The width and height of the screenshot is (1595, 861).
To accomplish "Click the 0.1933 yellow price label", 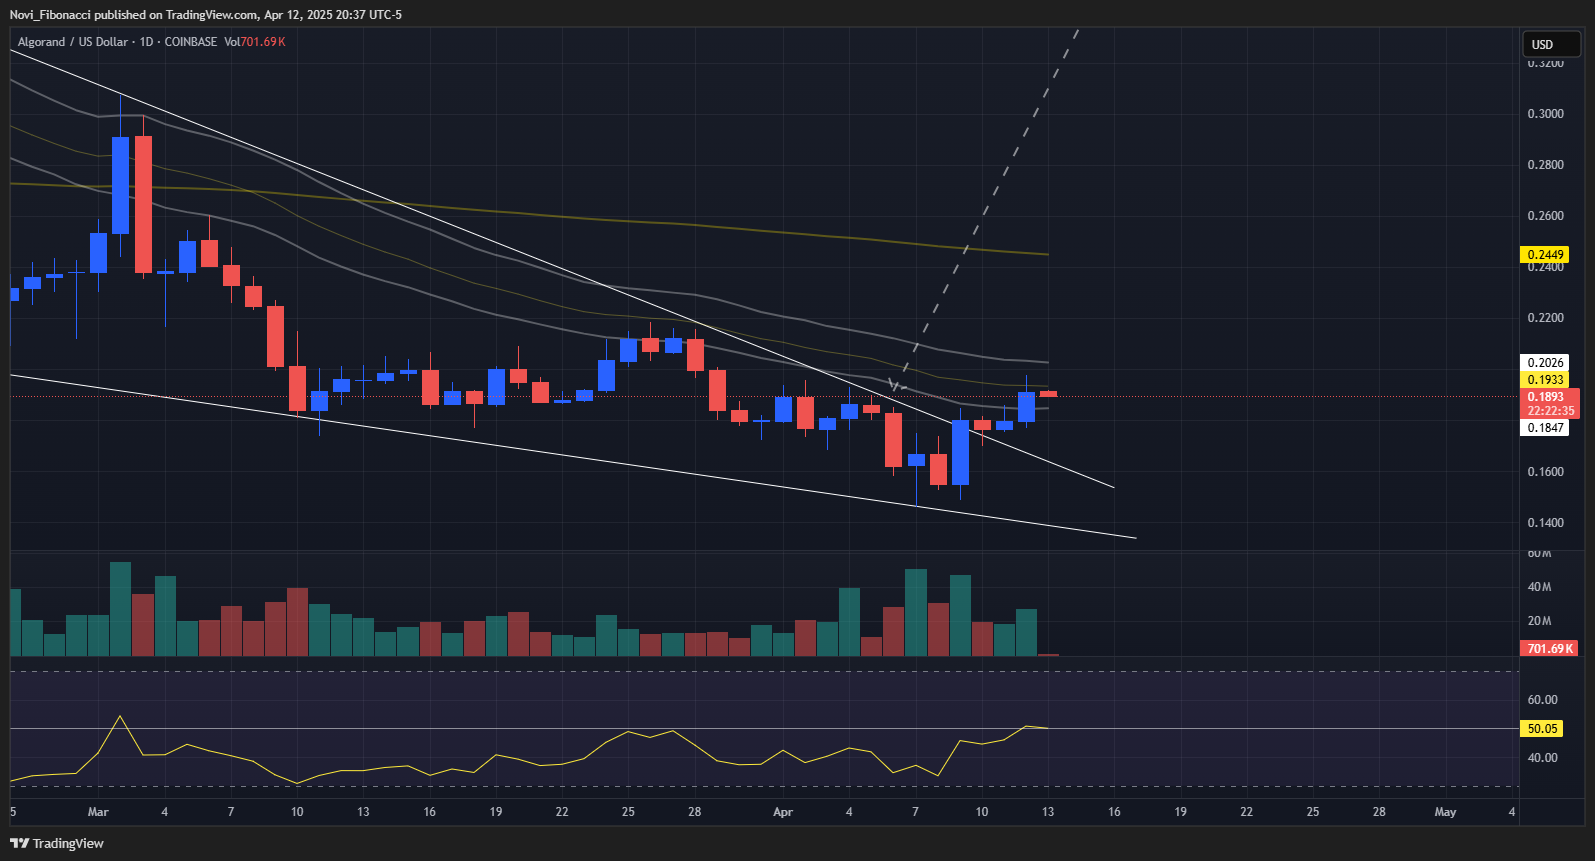I will tap(1545, 380).
